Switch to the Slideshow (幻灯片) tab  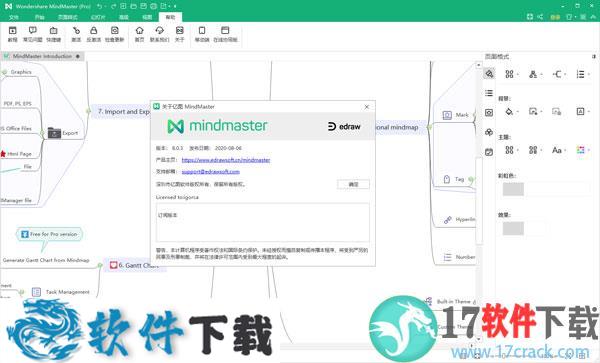(x=98, y=17)
